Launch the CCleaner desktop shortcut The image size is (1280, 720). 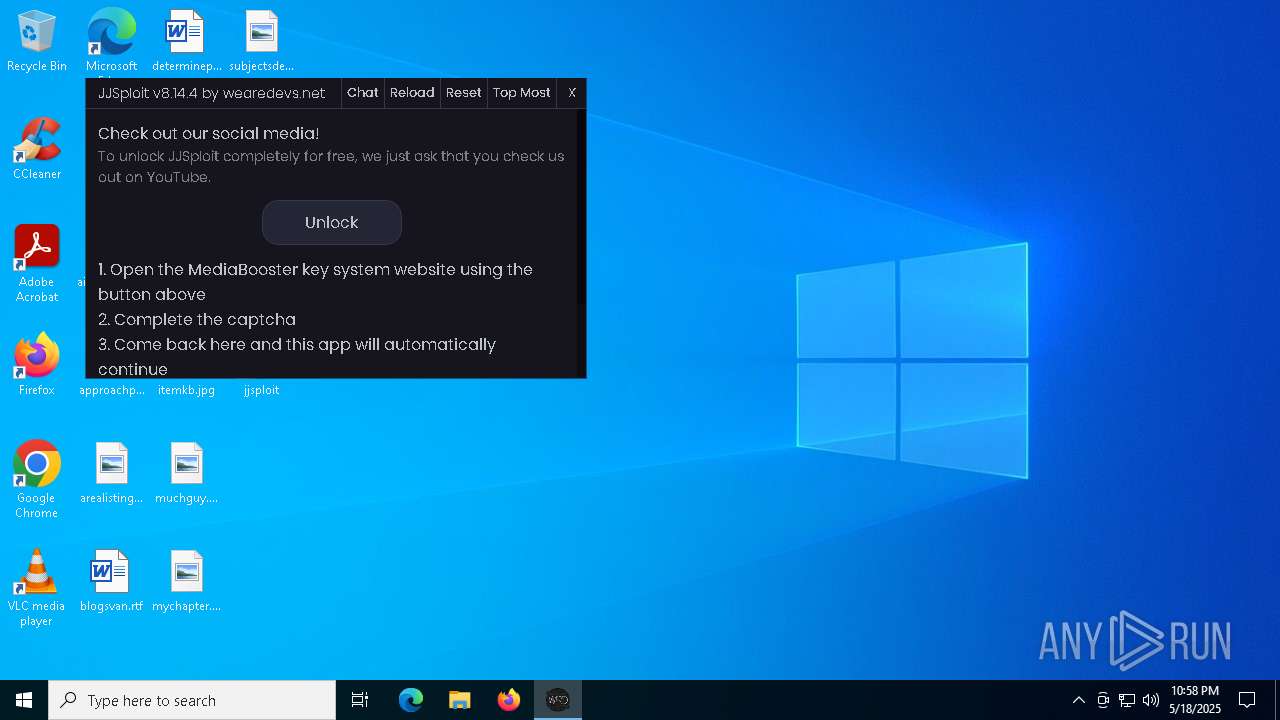[x=37, y=149]
